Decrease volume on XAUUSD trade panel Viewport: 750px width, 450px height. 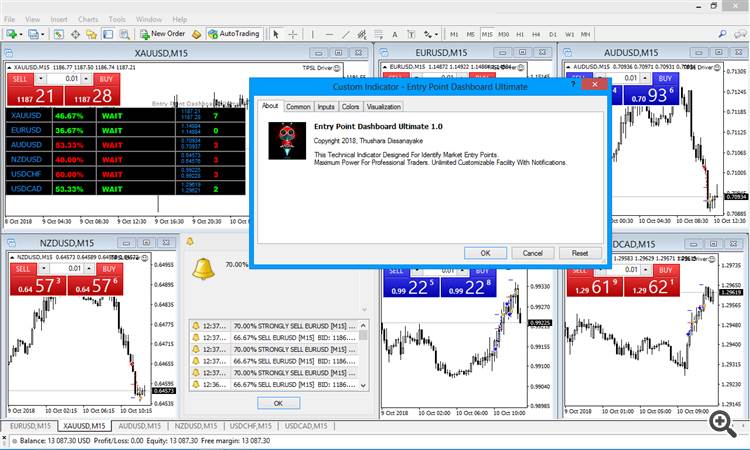click(41, 78)
